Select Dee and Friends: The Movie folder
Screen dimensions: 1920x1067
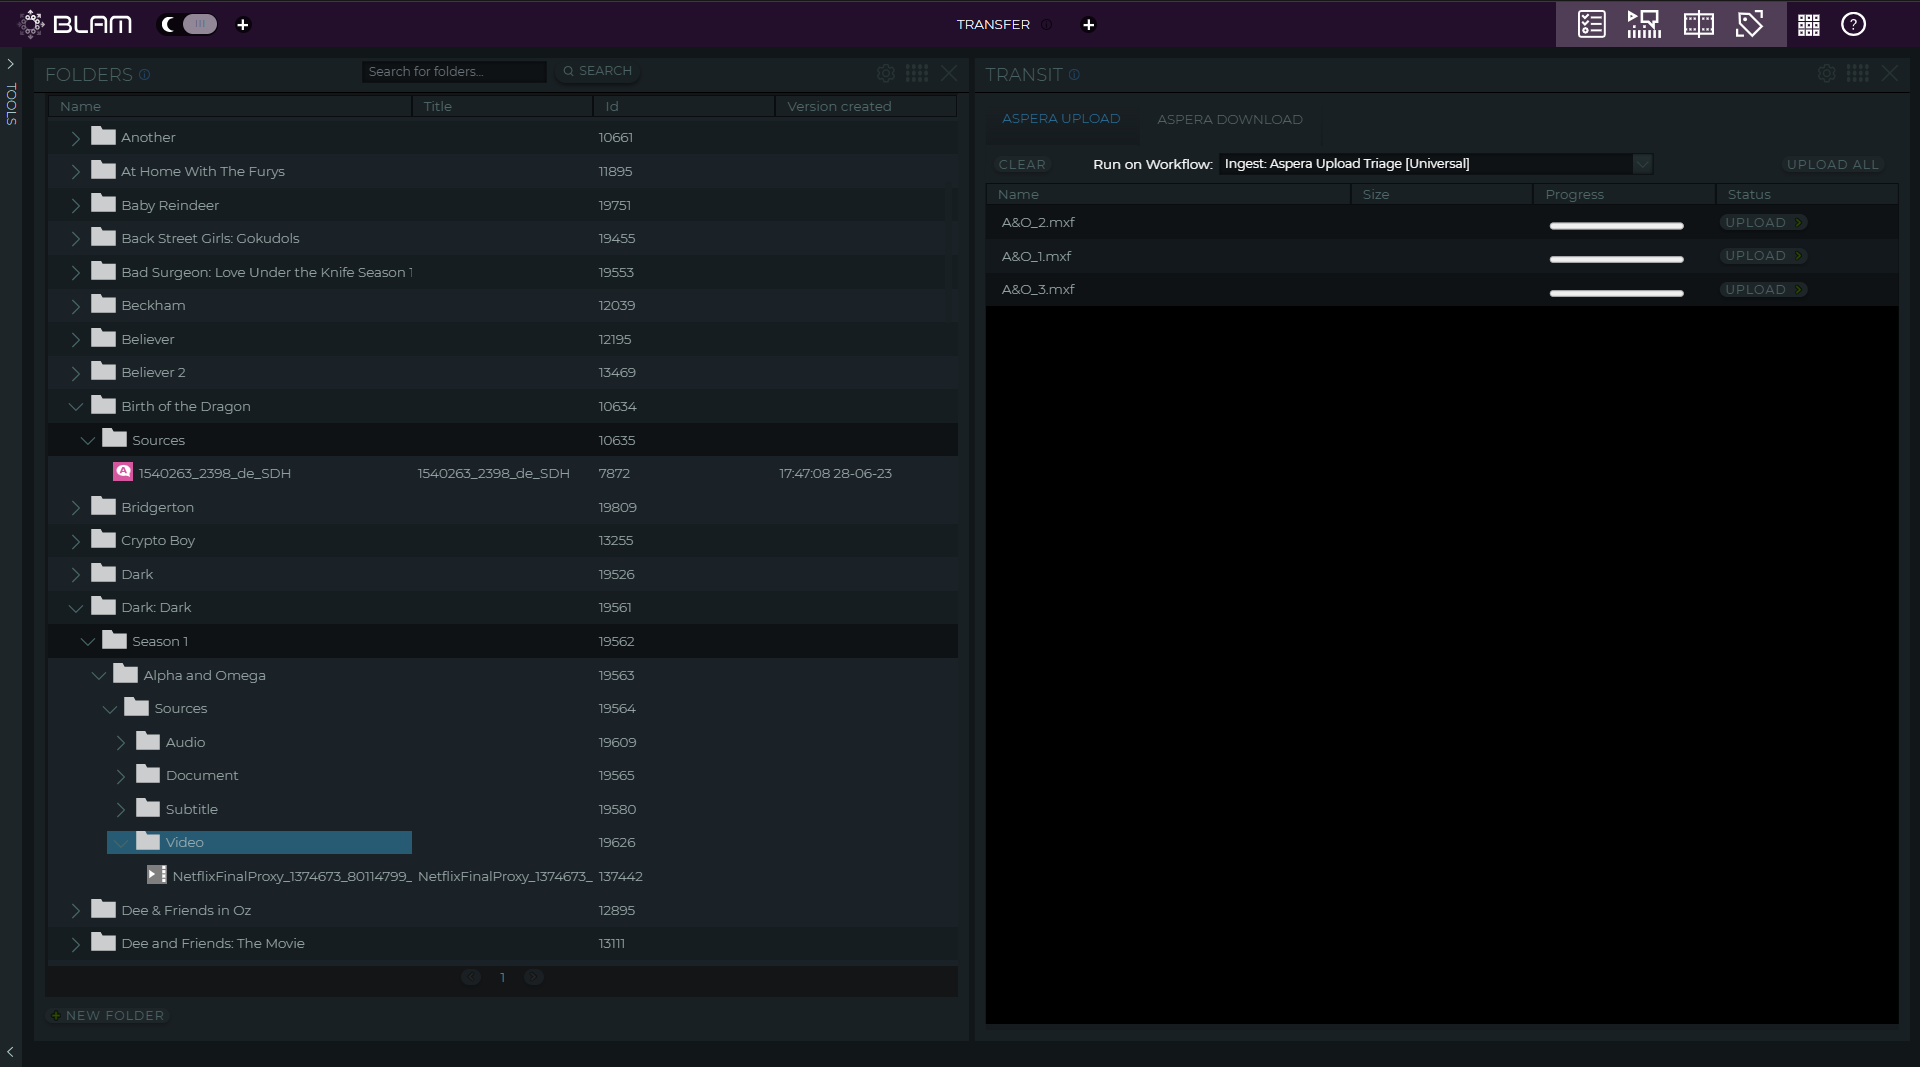click(213, 943)
